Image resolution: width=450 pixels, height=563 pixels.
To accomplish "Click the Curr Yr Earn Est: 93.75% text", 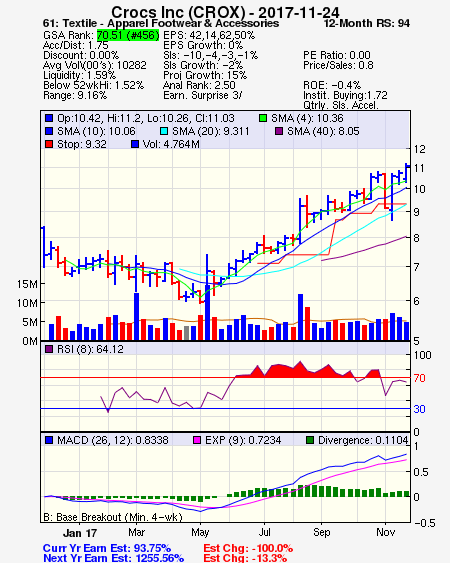I will (x=107, y=548).
